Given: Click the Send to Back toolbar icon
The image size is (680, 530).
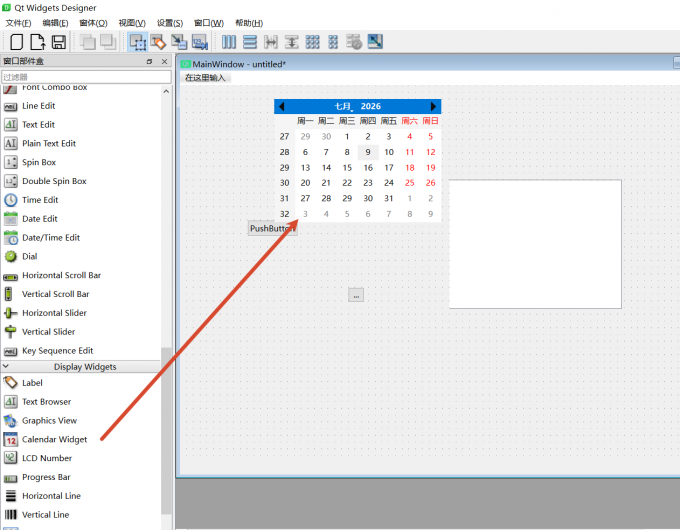Looking at the screenshot, I should coord(88,42).
